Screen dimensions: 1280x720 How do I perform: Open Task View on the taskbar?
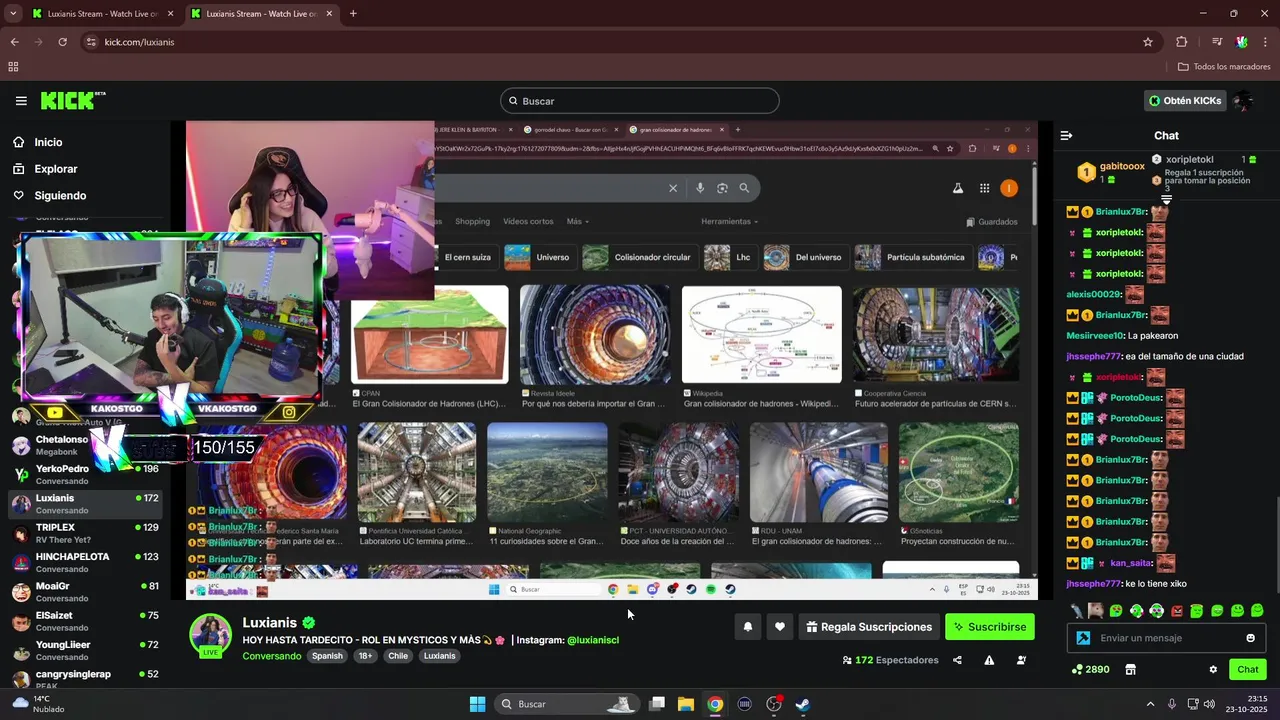[x=657, y=704]
